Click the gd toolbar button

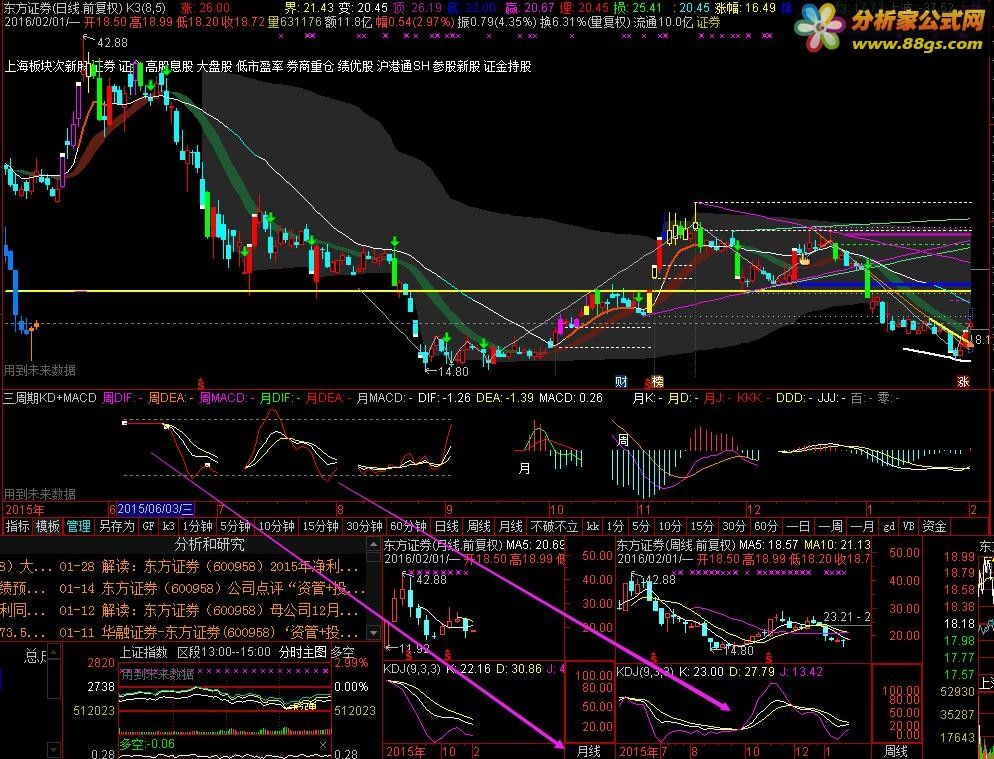tap(889, 526)
